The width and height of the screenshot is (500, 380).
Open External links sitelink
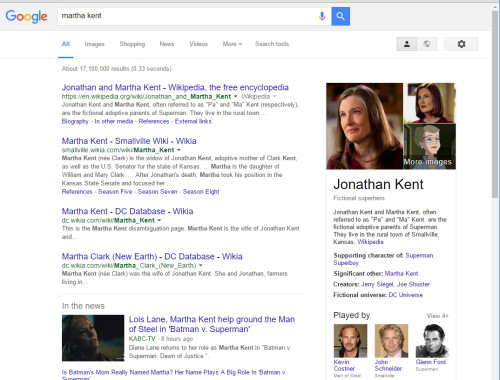(193, 121)
